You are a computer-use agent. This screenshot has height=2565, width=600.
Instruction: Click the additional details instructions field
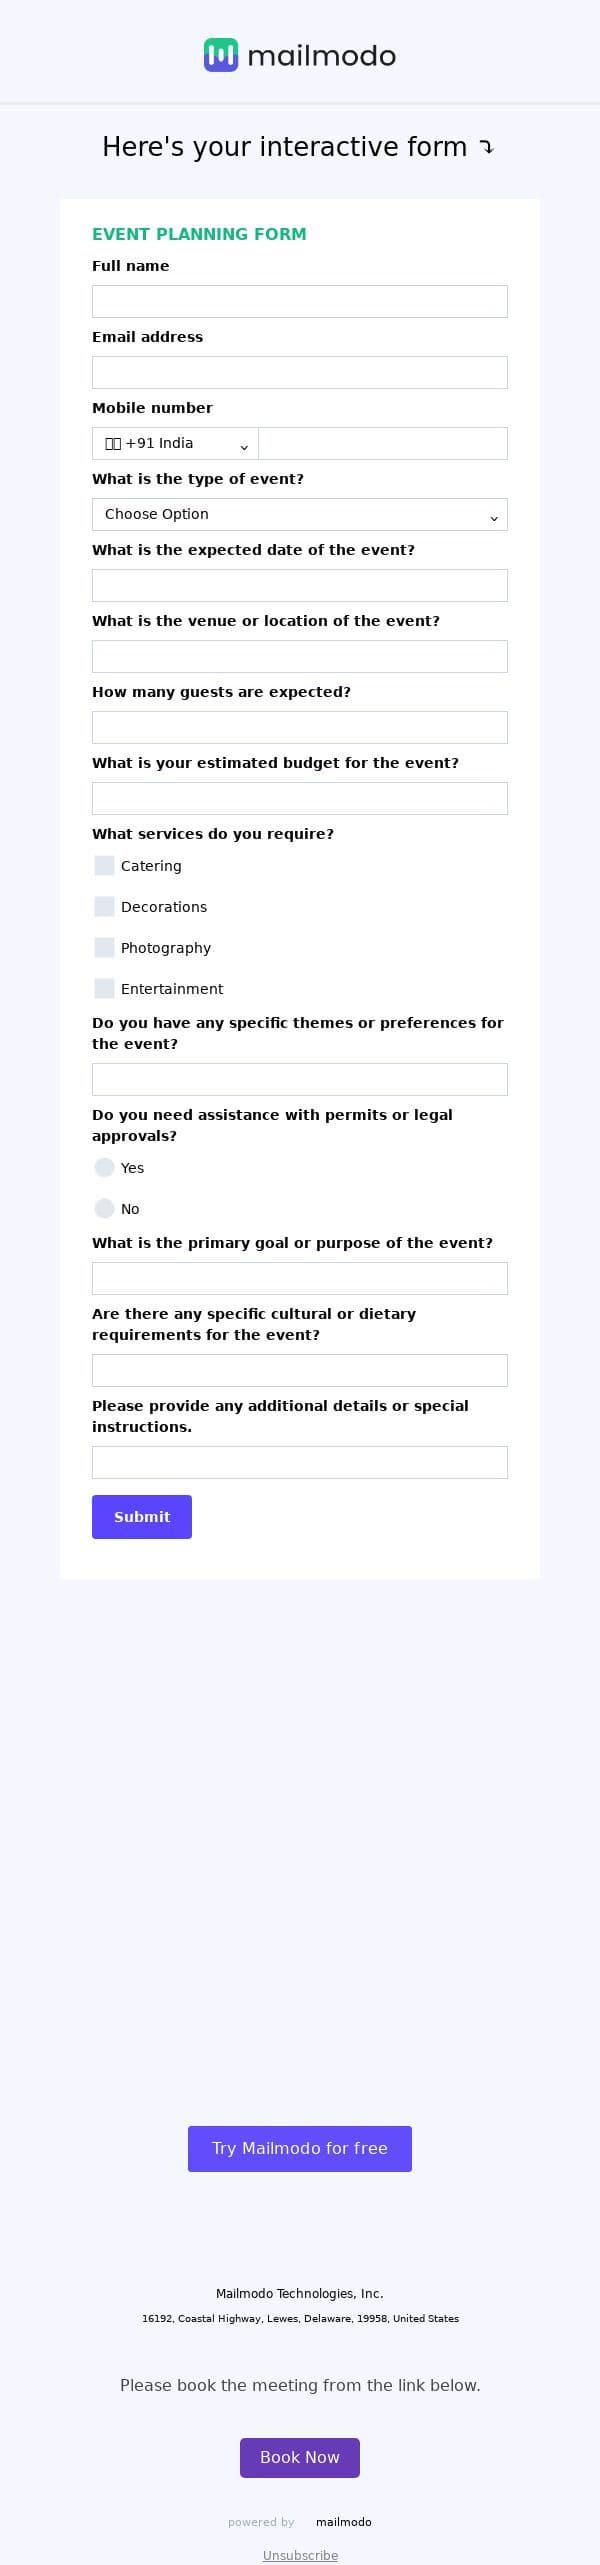pyautogui.click(x=300, y=1463)
